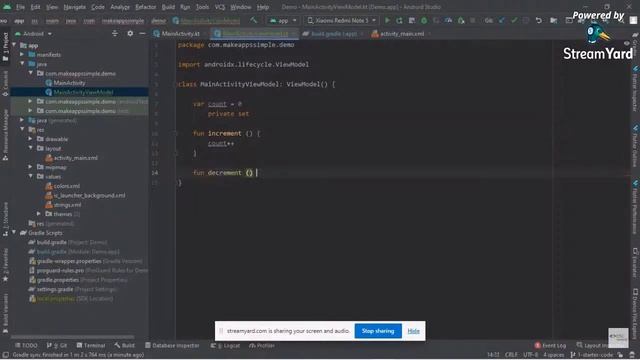Screen dimensions: 640x360
Task: Click the Apply Changes and Restart icon
Action: pos(399,20)
